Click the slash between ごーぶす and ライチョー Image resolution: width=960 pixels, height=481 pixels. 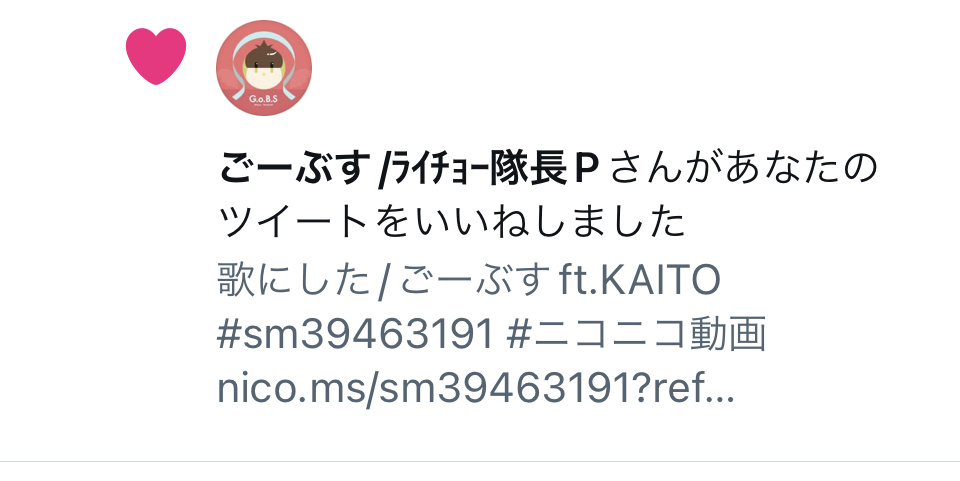coord(384,170)
